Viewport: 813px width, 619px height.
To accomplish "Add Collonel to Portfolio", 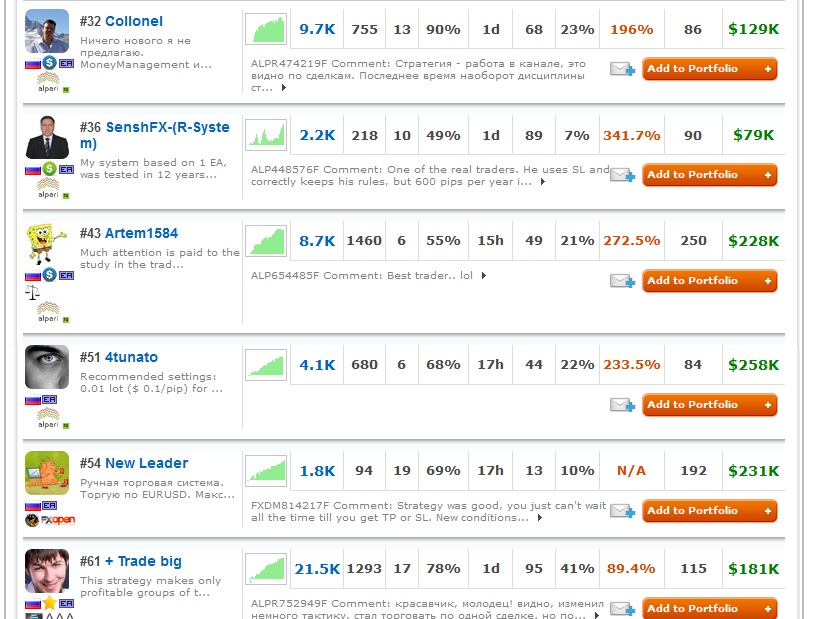I will click(709, 69).
